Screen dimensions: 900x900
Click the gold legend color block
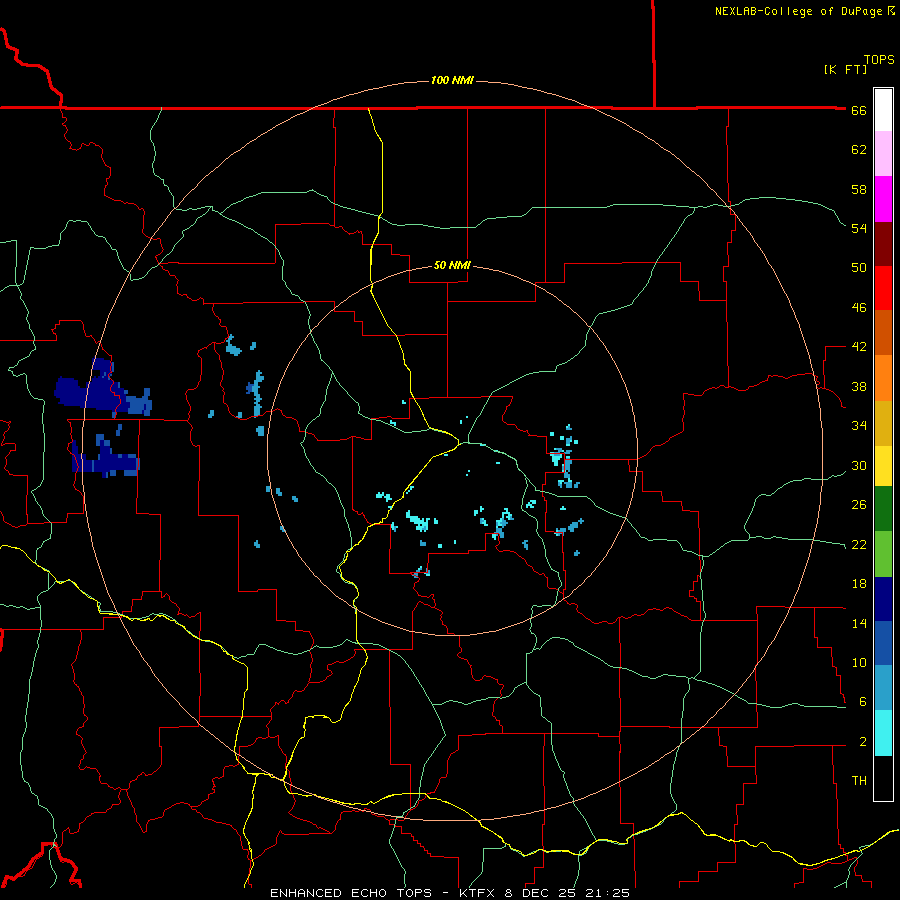[883, 423]
